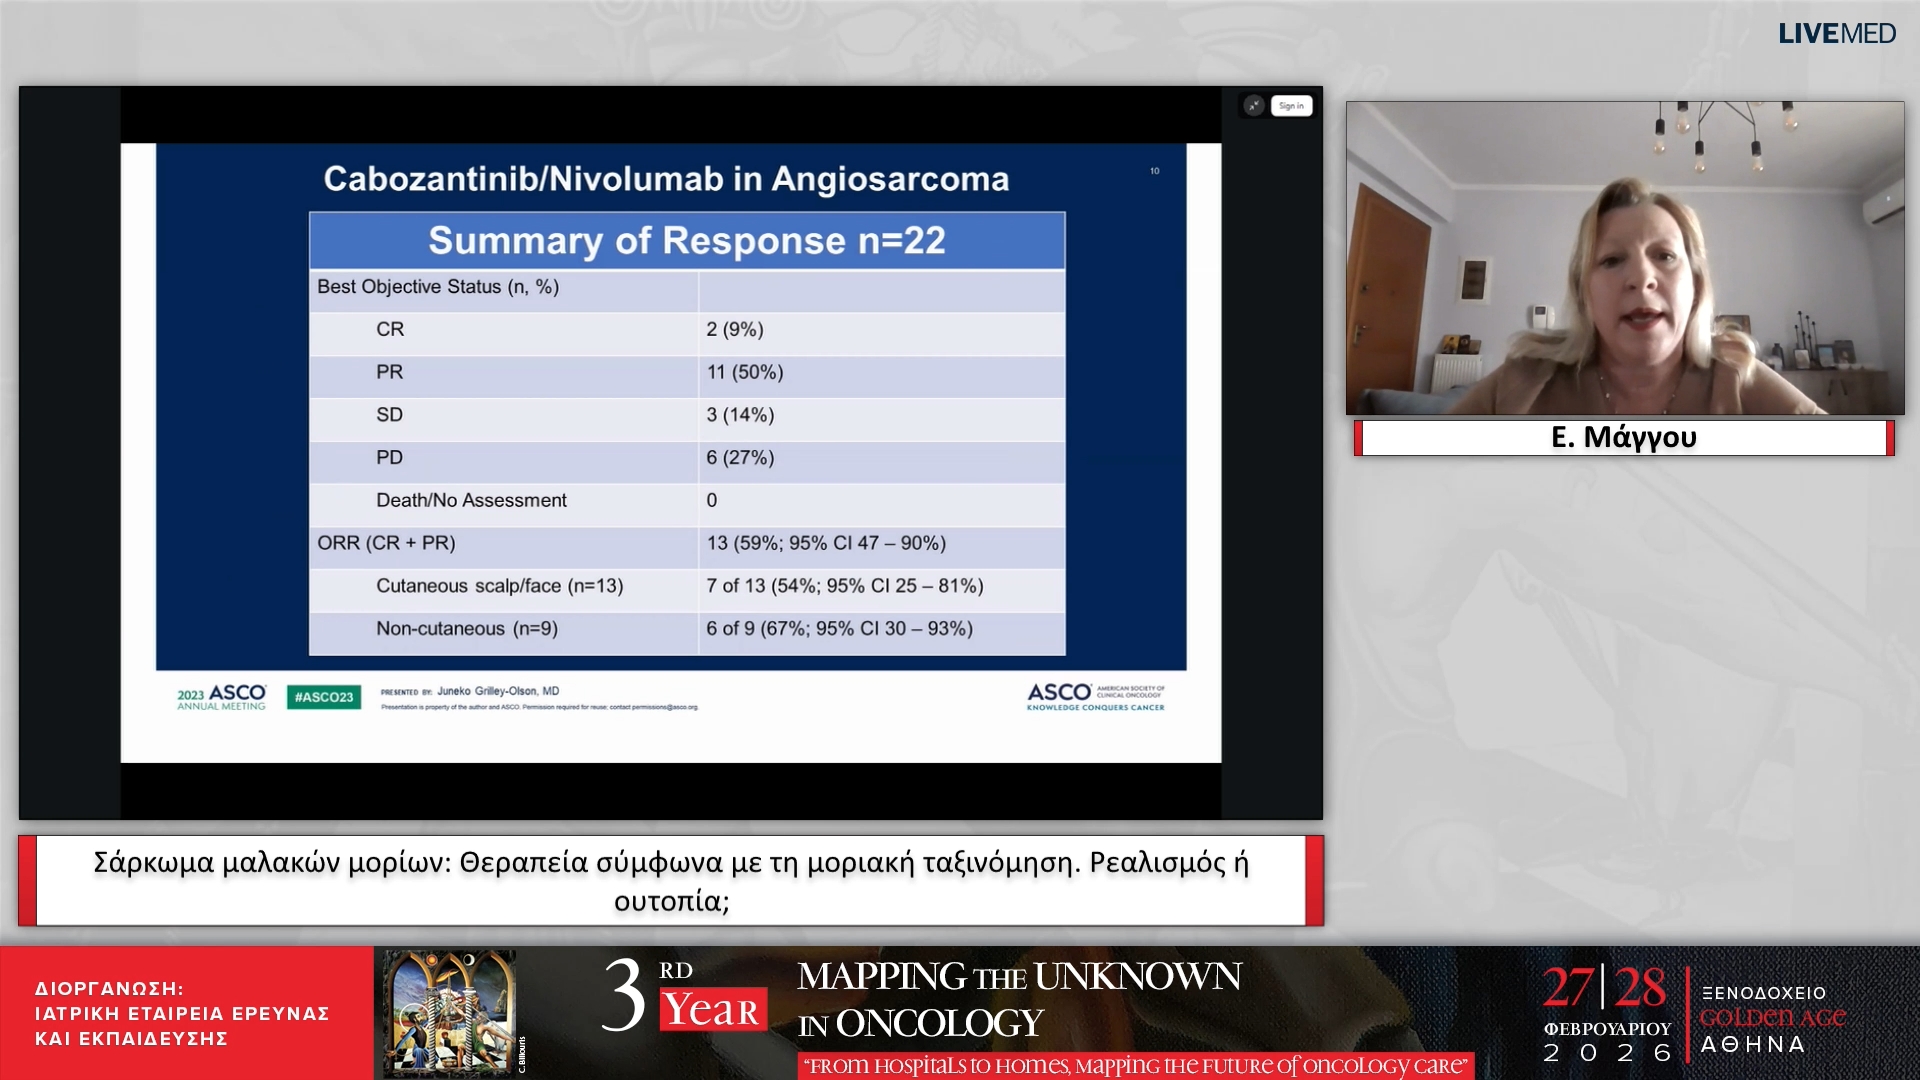Click the 3rd Year red badge
Viewport: 1920px width, 1080px height.
(712, 1010)
